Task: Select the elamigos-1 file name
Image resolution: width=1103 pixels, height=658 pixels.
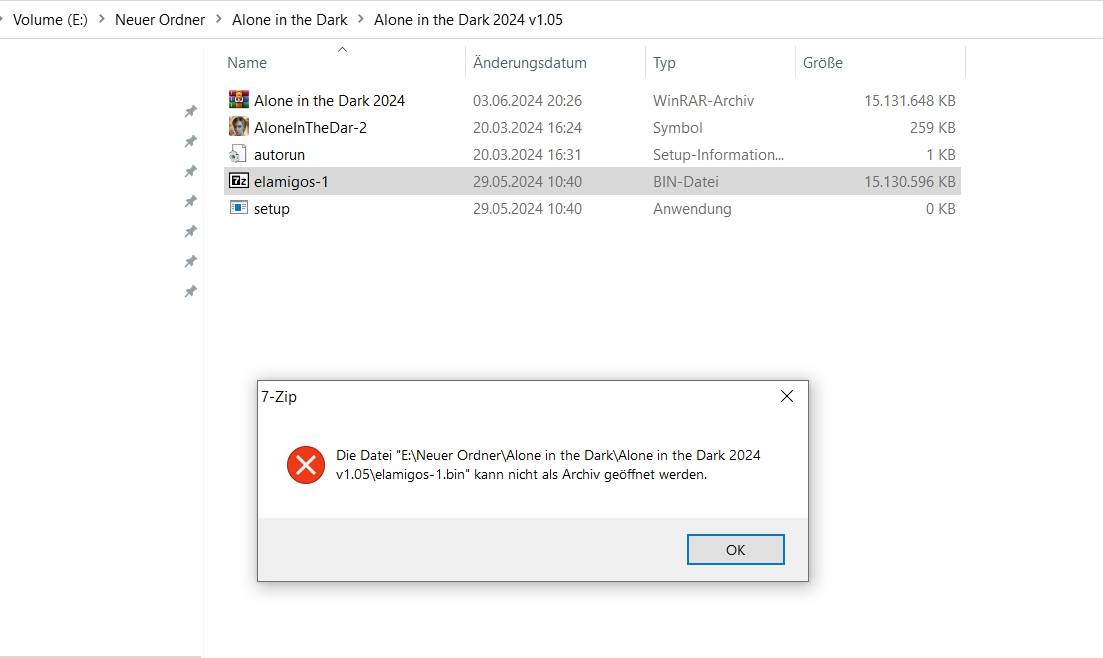Action: pos(291,182)
